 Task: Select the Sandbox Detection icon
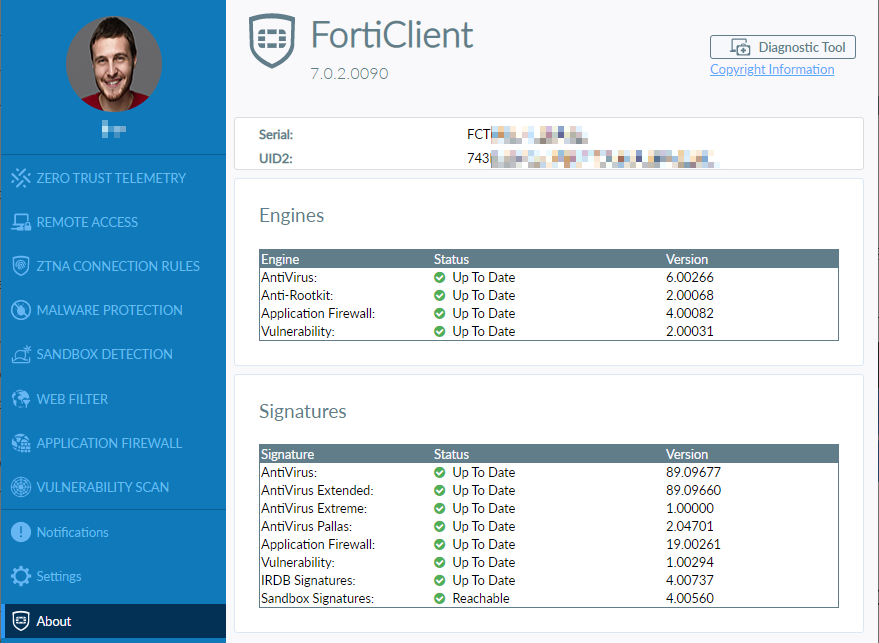[23, 354]
